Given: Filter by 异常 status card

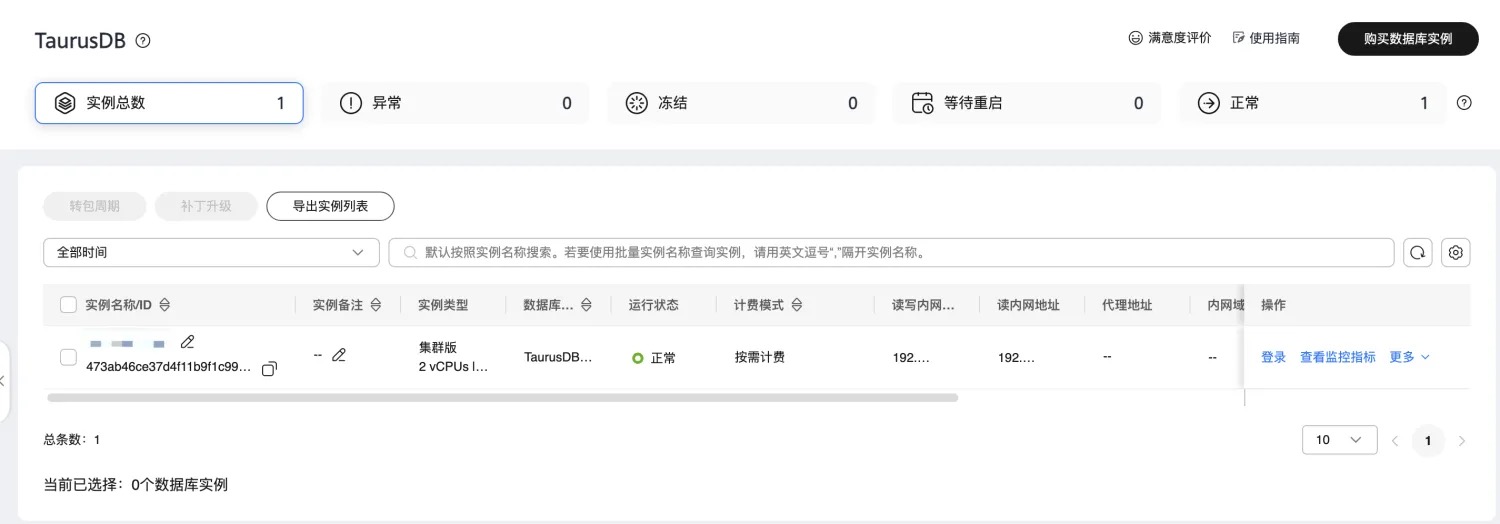Looking at the screenshot, I should [455, 103].
